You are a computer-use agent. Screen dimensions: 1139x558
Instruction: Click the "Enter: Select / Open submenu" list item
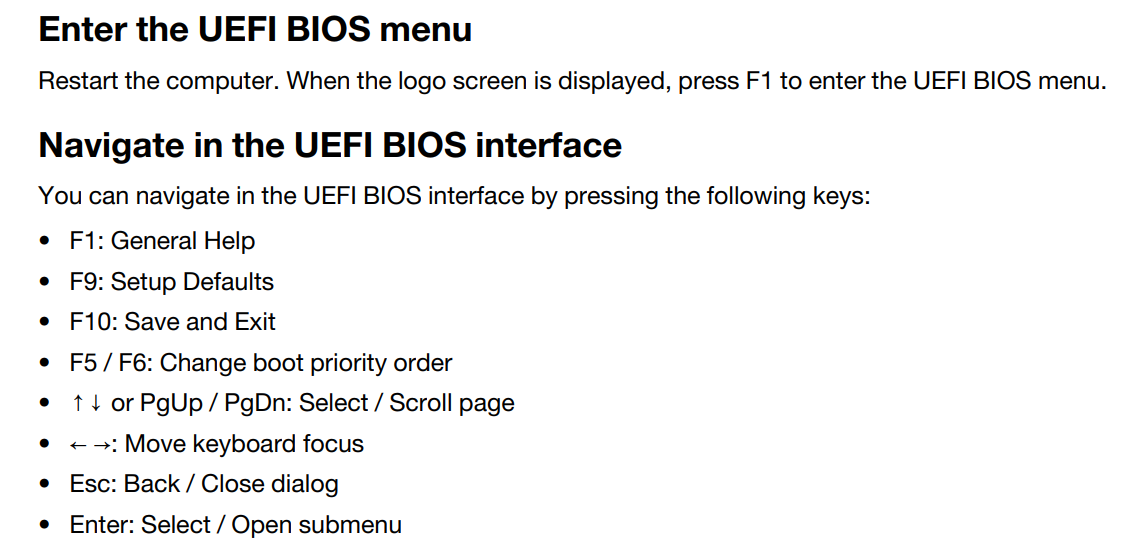coord(235,525)
